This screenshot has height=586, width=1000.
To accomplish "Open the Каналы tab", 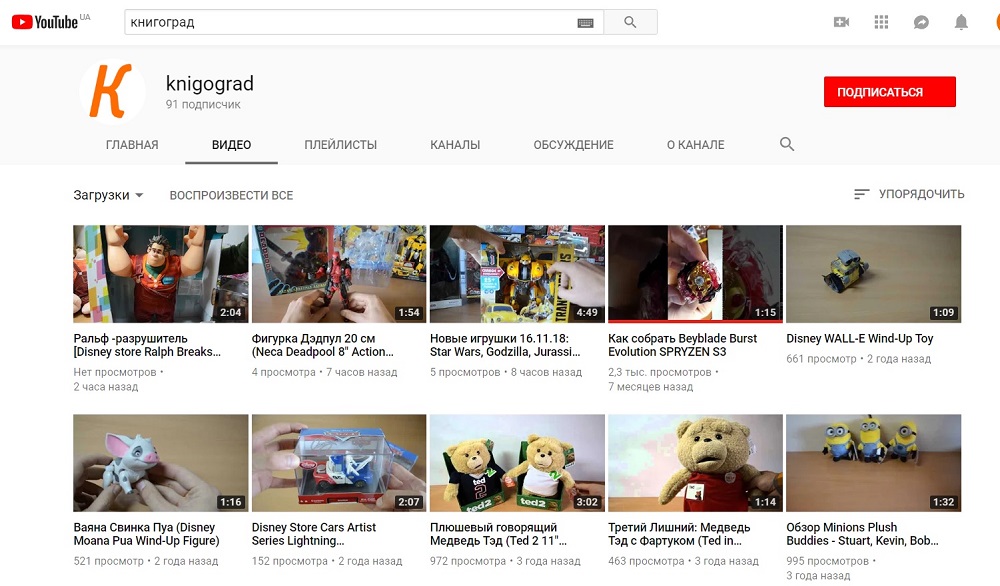I will [455, 145].
